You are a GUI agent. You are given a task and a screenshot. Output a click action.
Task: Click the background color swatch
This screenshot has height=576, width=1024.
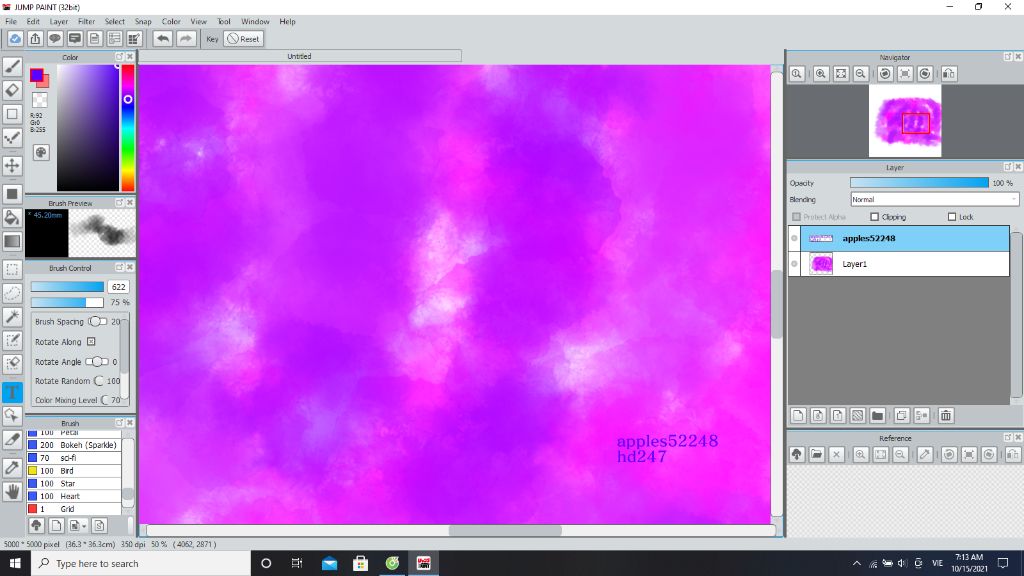click(x=45, y=83)
